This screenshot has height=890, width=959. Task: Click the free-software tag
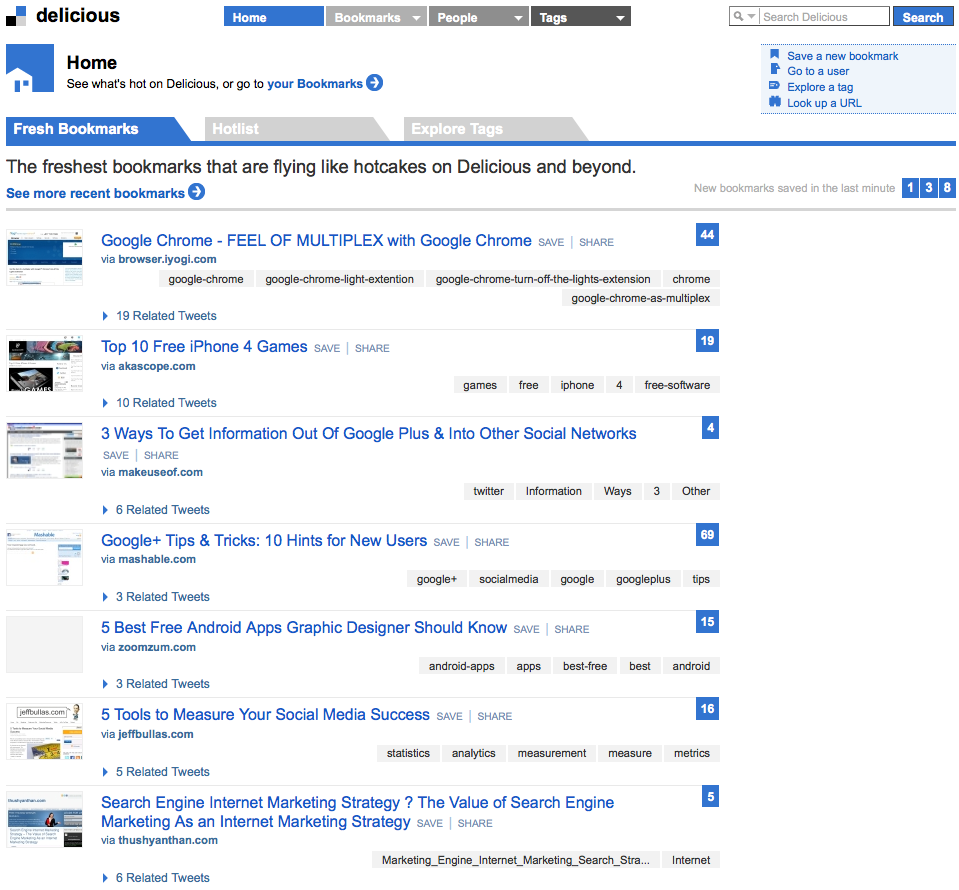pyautogui.click(x=677, y=385)
